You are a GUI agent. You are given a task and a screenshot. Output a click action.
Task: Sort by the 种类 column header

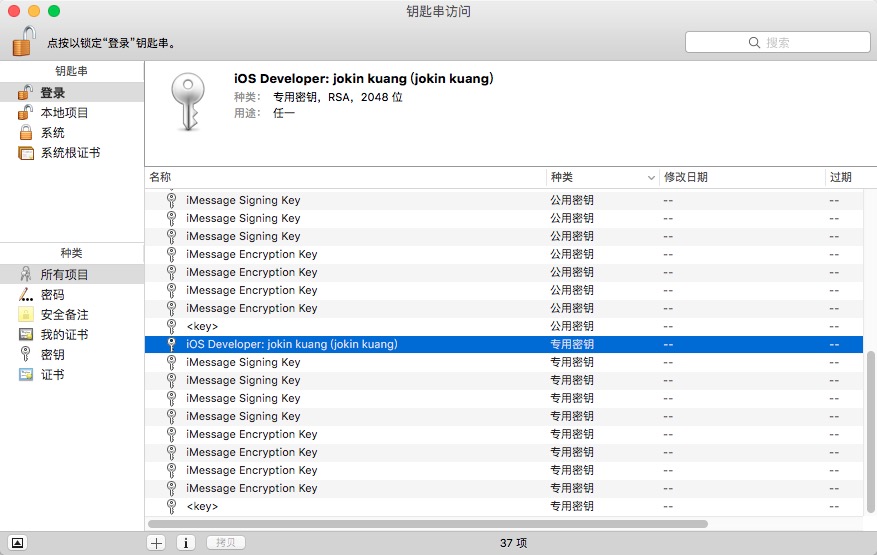[x=602, y=177]
